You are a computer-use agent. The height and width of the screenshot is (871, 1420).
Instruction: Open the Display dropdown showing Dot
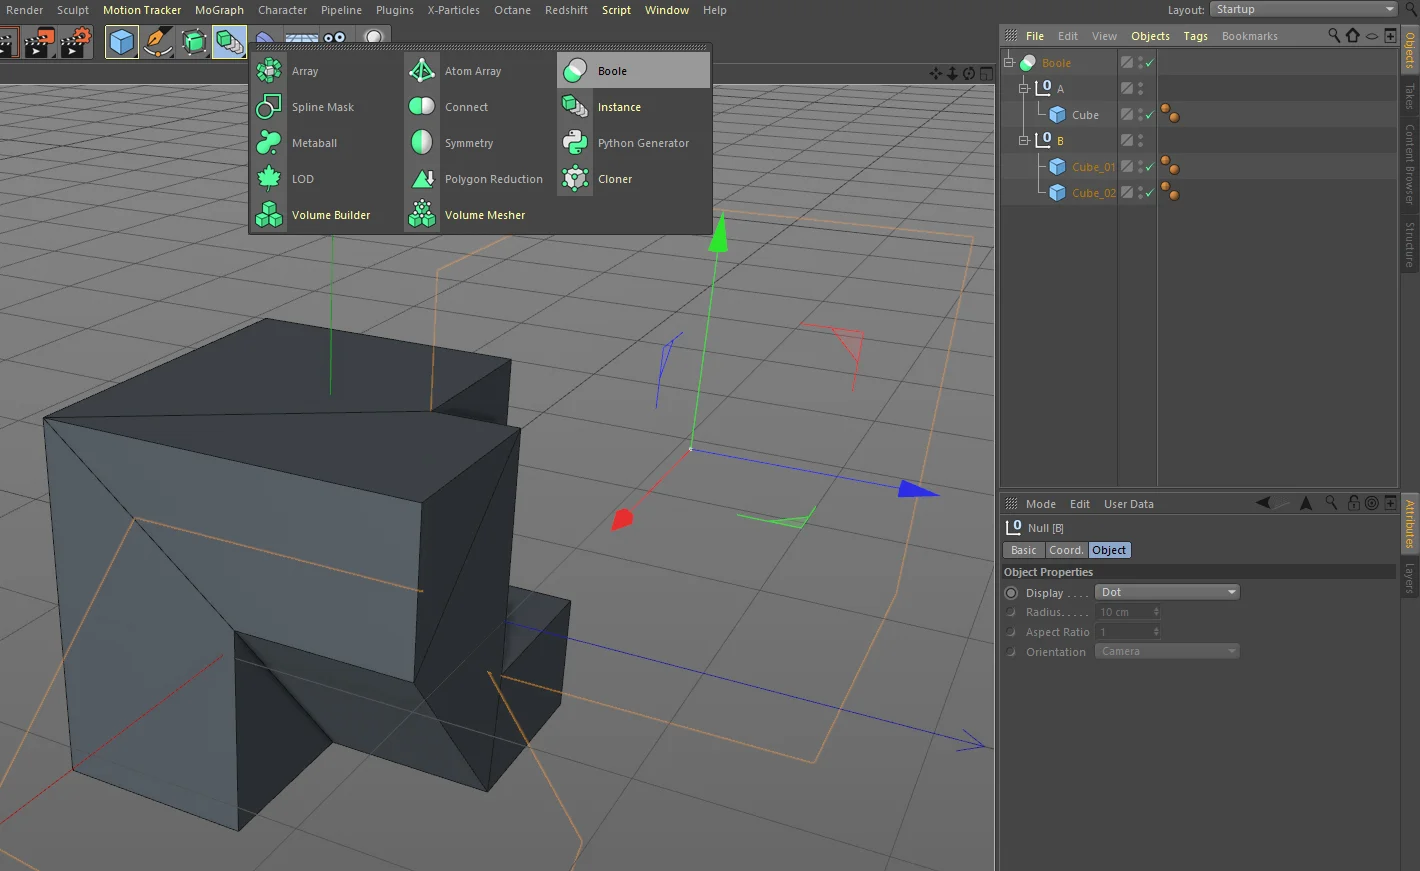(1167, 592)
